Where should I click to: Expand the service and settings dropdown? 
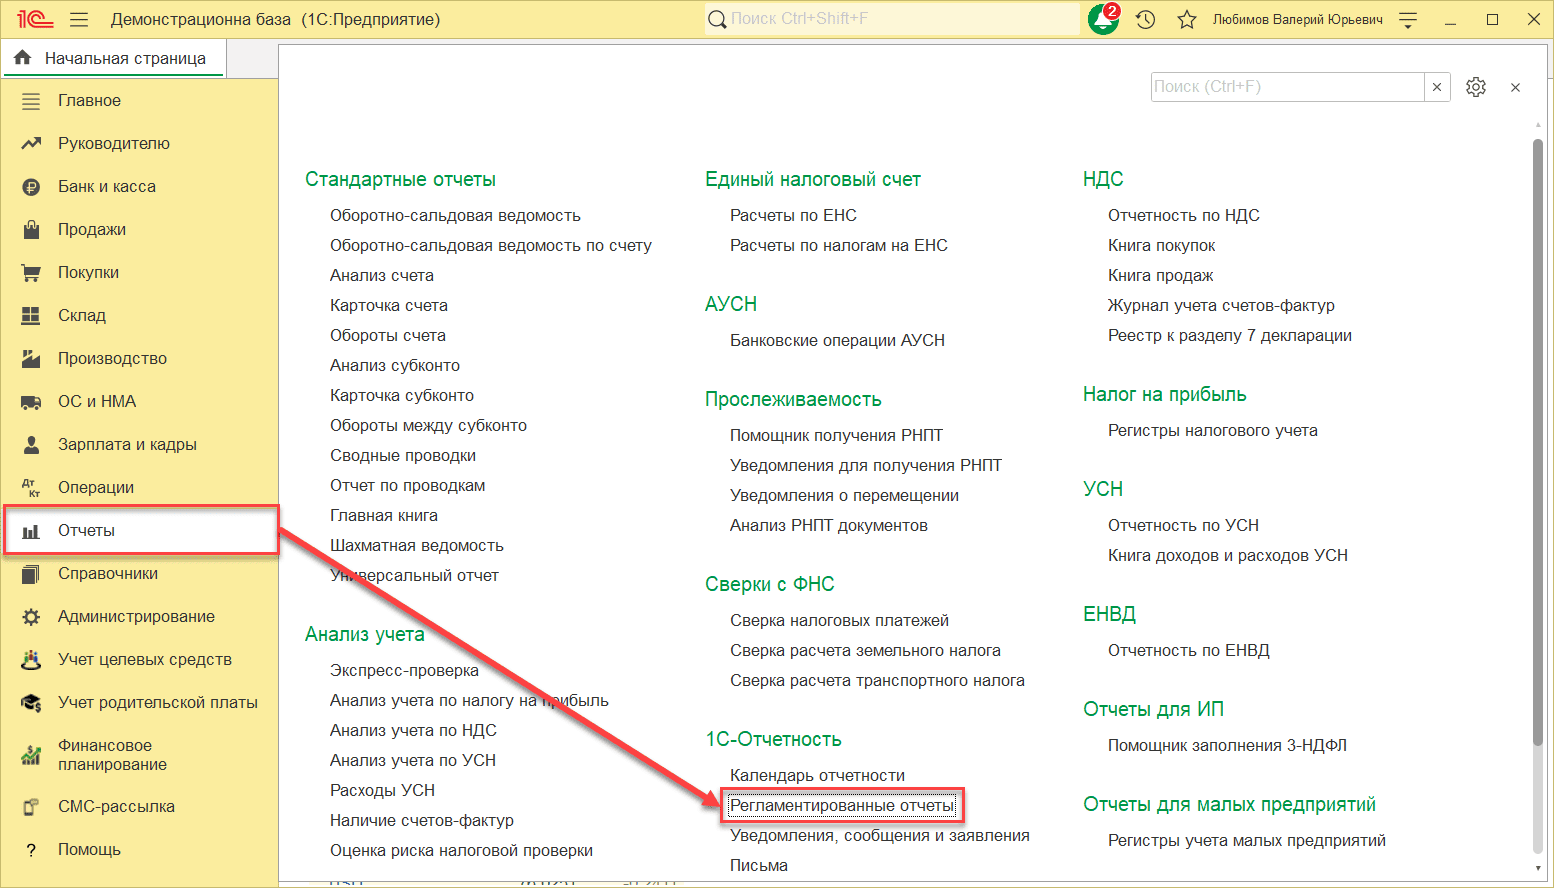coord(1408,20)
